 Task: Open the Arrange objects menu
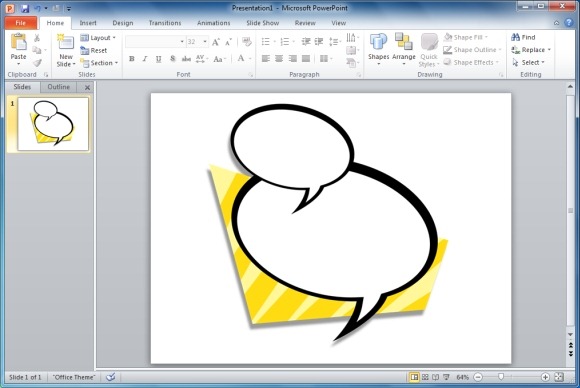pos(404,50)
